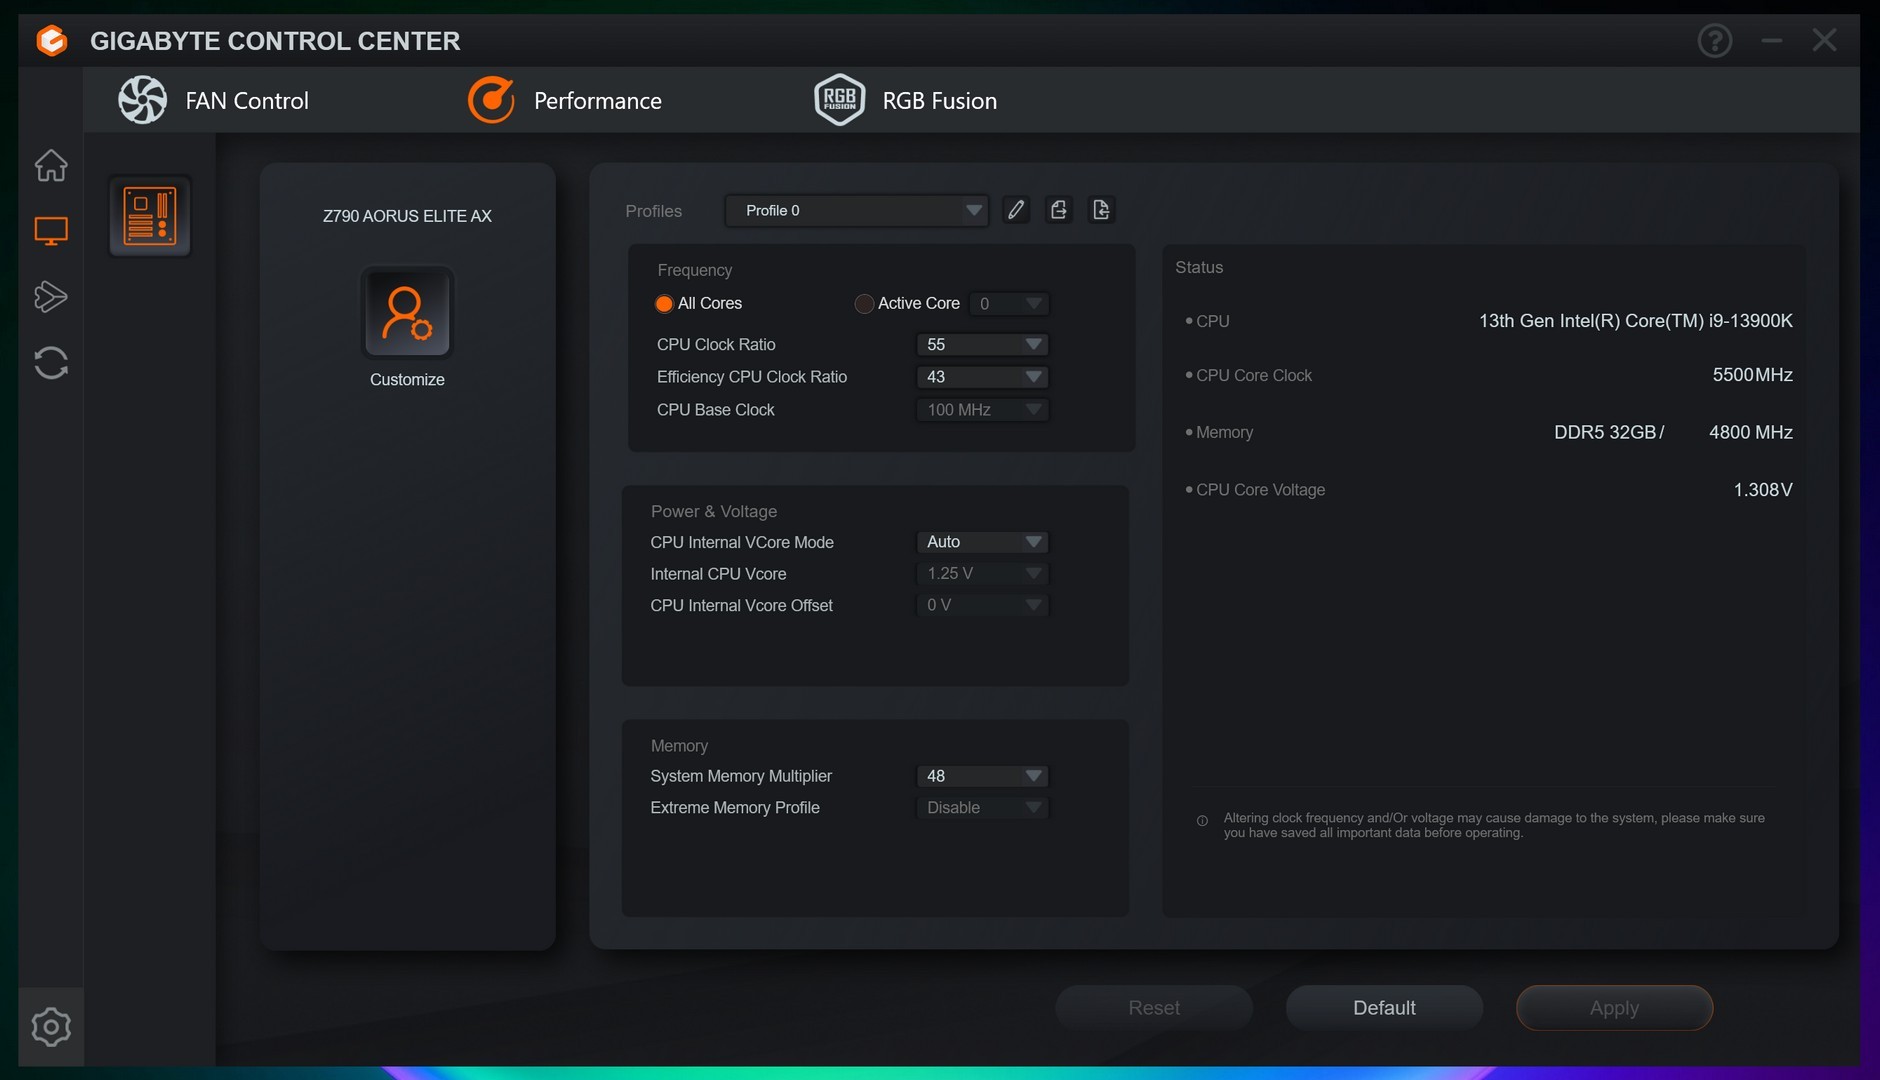Viewport: 1880px width, 1080px height.
Task: Expand the Efficiency CPU Clock Ratio dropdown
Action: click(x=982, y=377)
